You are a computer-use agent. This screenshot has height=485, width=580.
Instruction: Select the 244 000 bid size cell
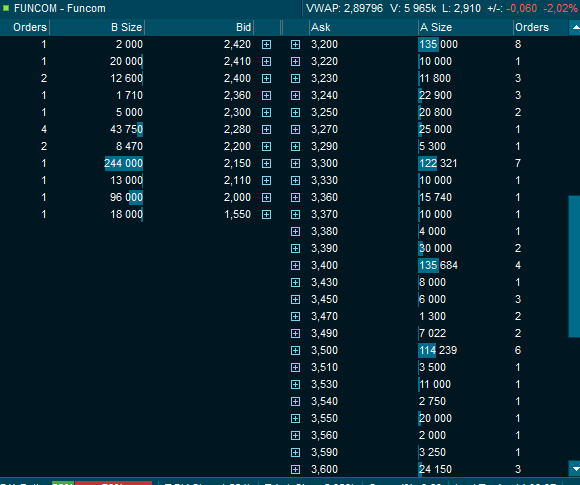coord(124,163)
